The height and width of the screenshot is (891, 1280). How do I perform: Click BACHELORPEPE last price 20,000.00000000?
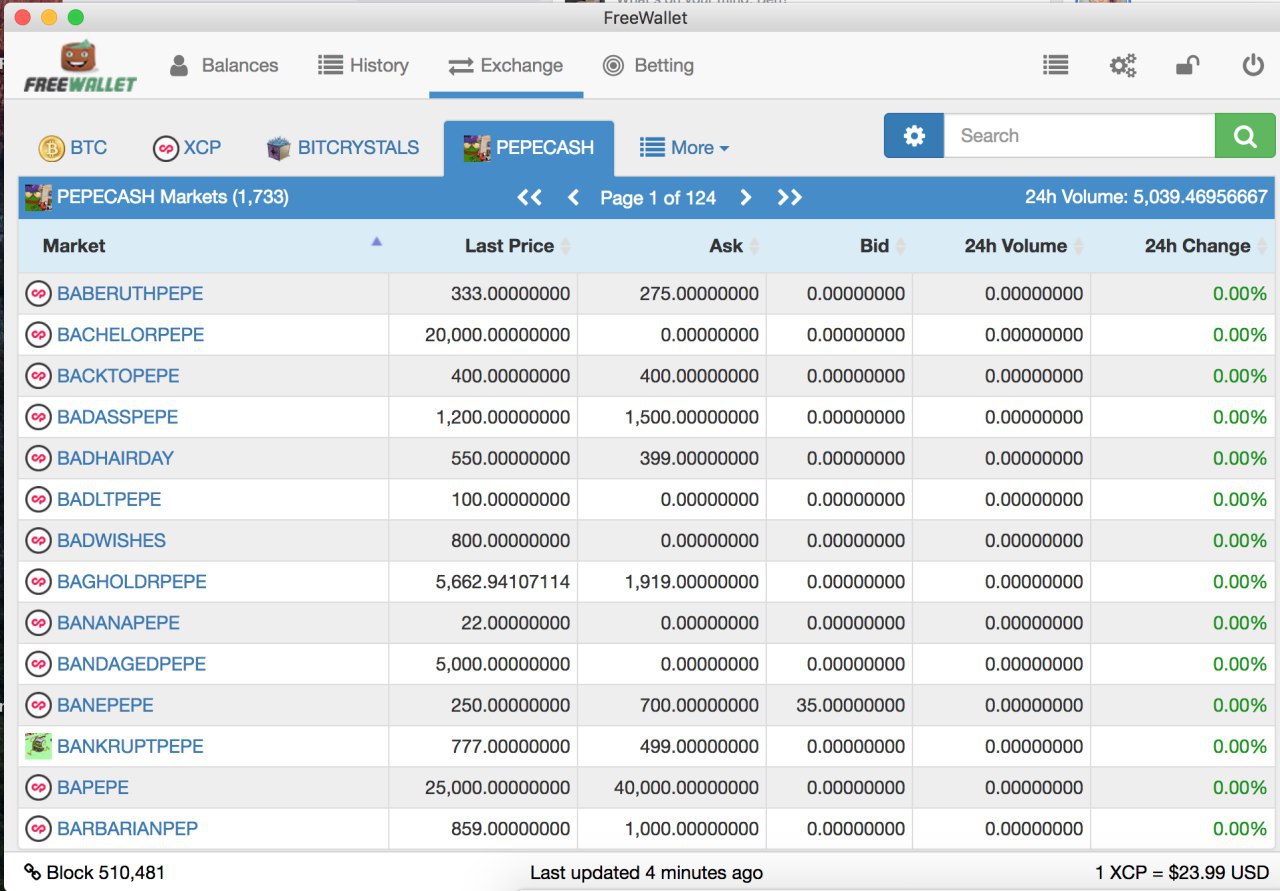pyautogui.click(x=497, y=334)
